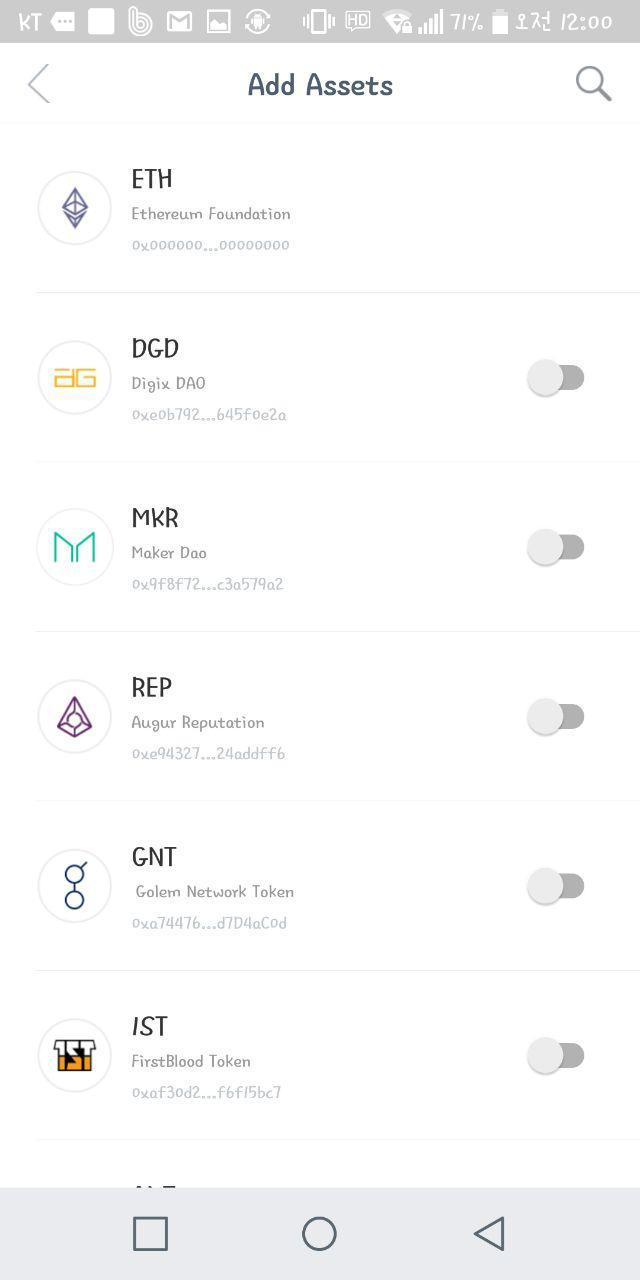Toggle GNT asset visibility on

pyautogui.click(x=558, y=886)
